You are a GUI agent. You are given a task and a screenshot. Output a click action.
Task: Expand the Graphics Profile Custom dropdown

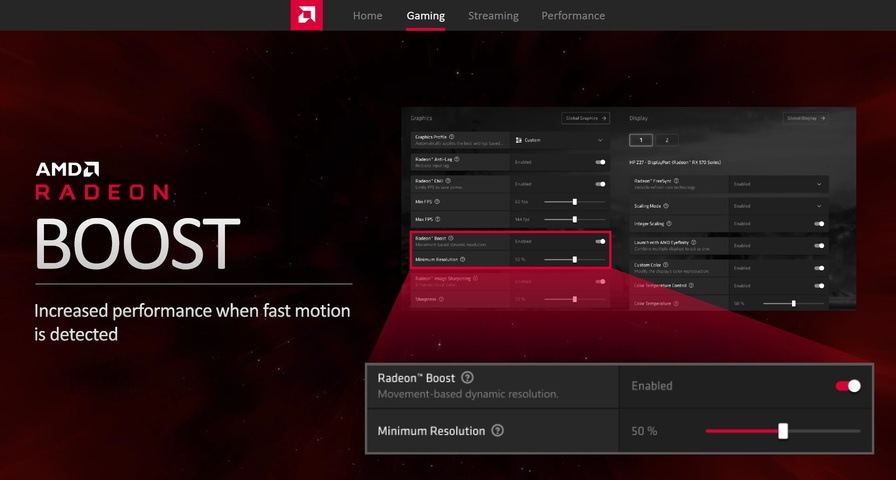pos(560,140)
